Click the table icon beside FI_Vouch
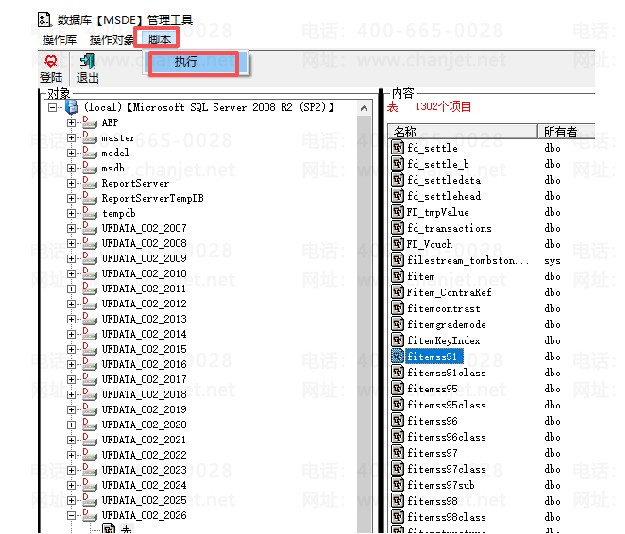Screen dimensions: 625x534 coord(397,243)
